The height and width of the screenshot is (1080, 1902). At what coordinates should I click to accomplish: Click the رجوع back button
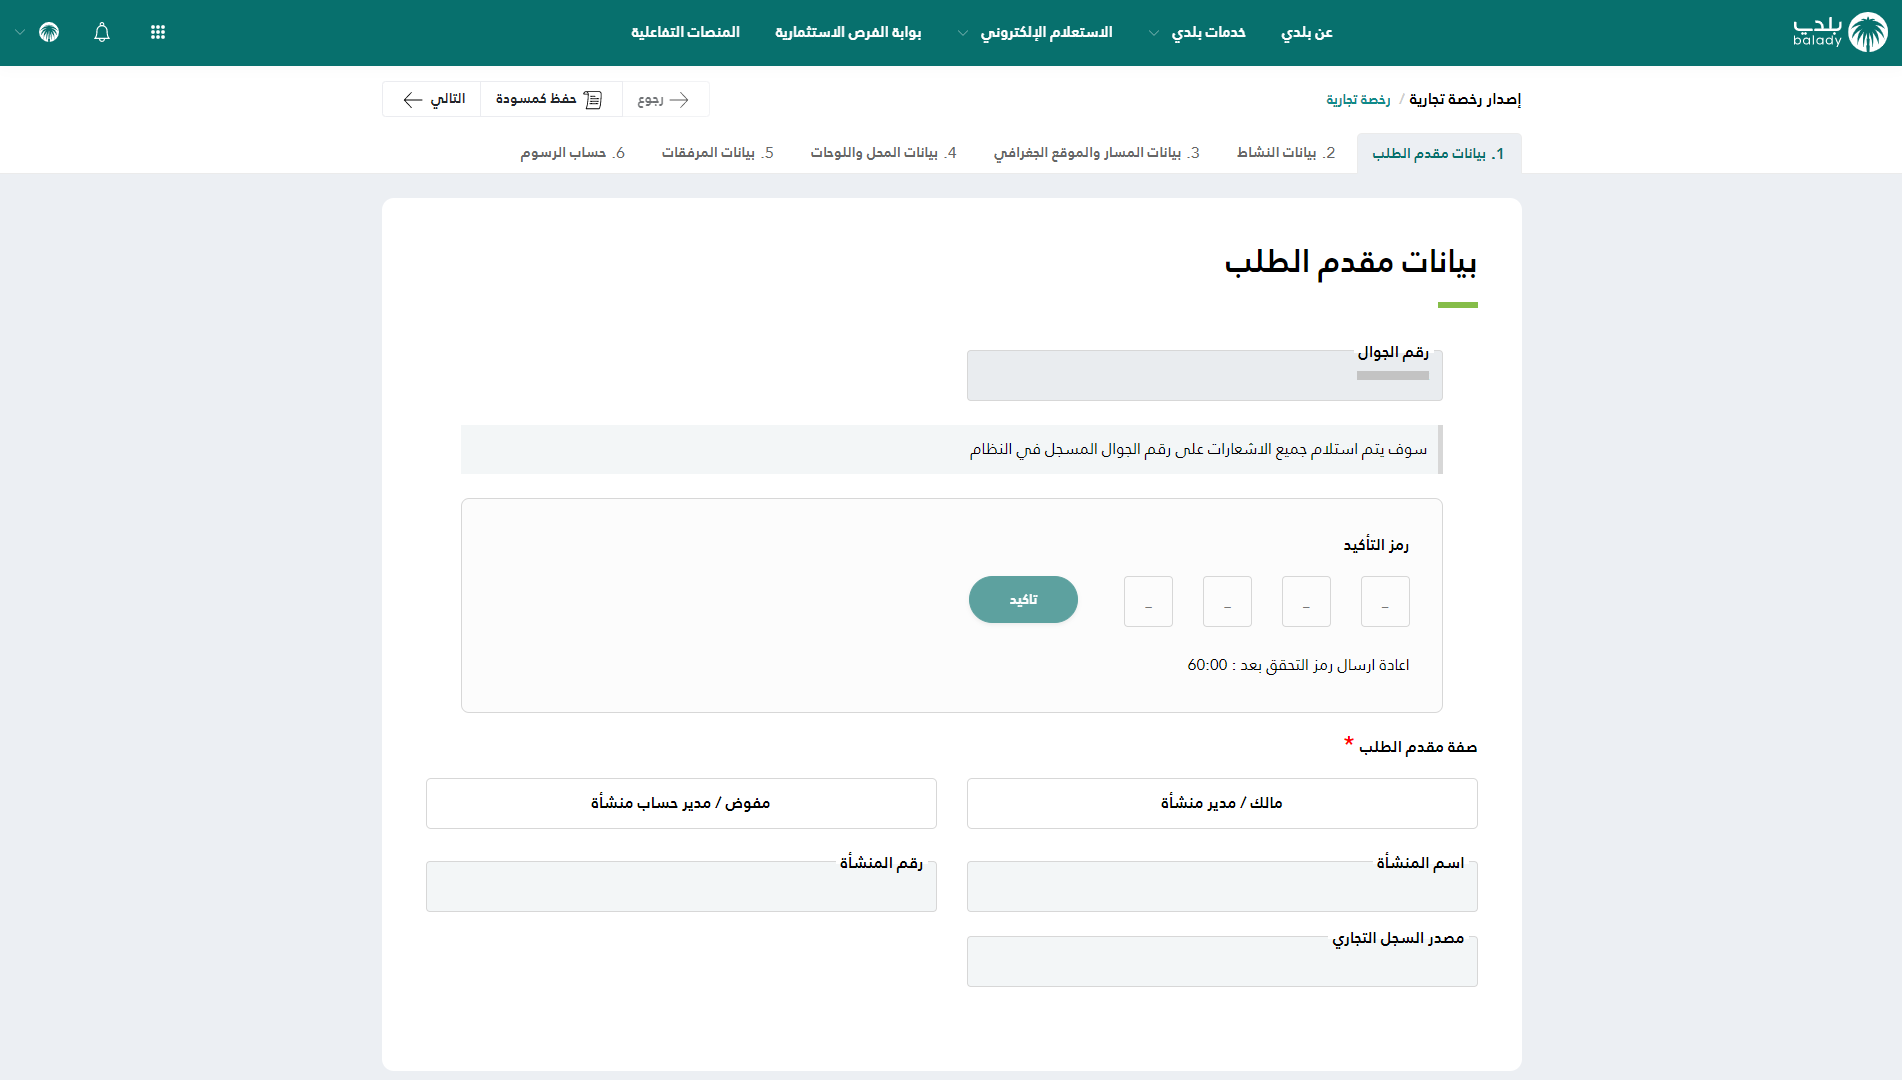click(x=664, y=99)
